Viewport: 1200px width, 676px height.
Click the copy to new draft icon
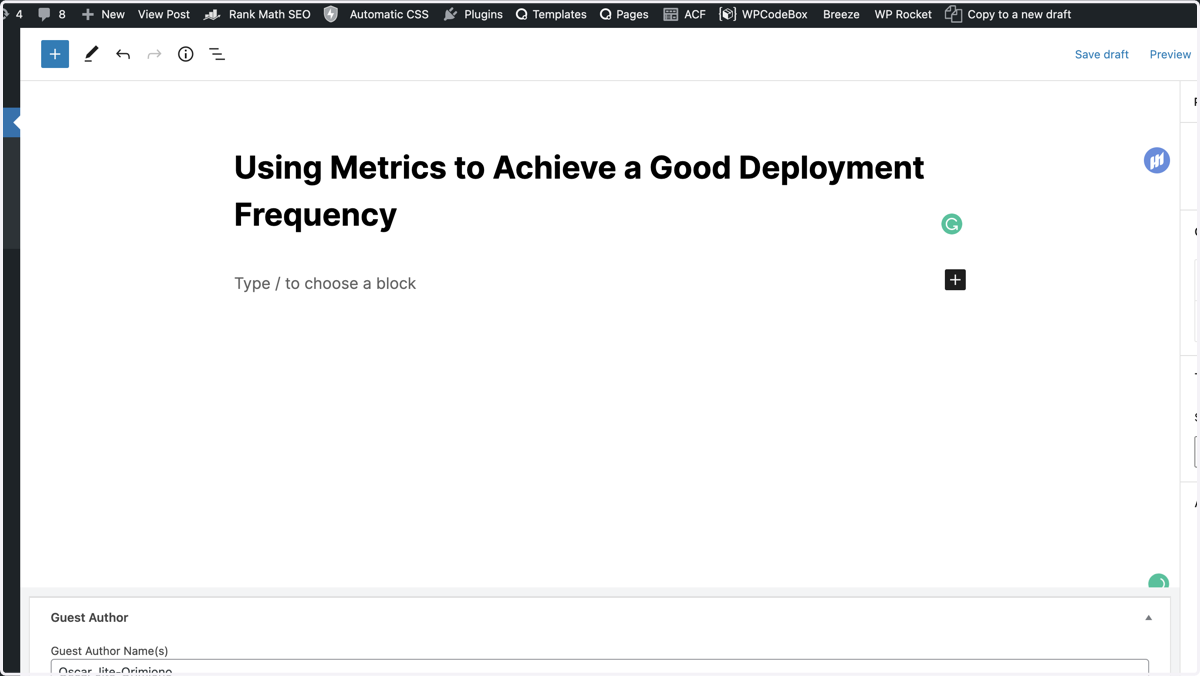[x=954, y=14]
